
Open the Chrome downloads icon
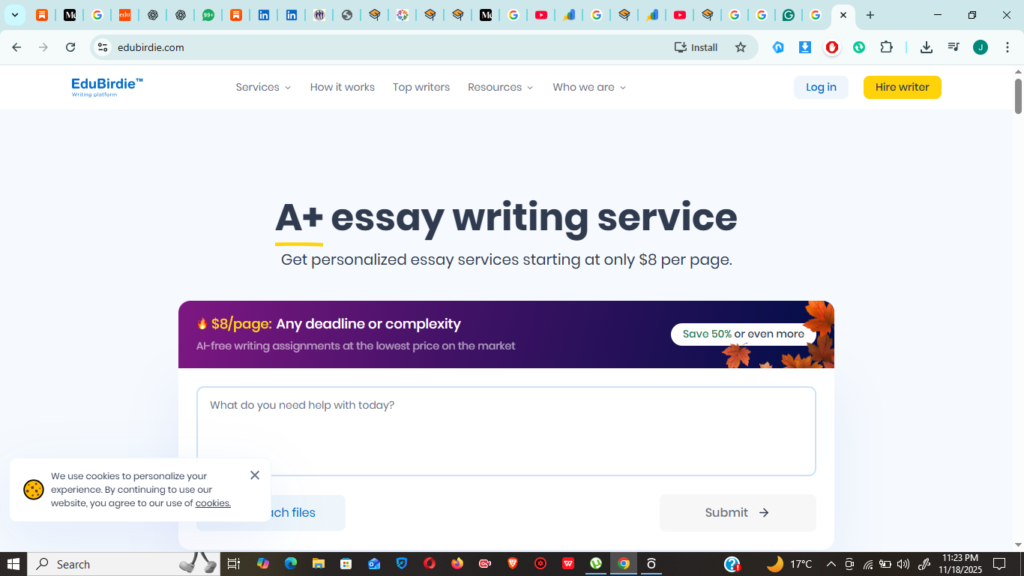point(926,47)
